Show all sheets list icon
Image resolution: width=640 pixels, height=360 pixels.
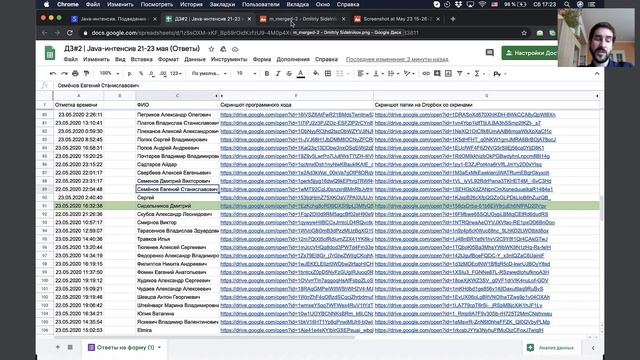pyautogui.click(x=70, y=347)
